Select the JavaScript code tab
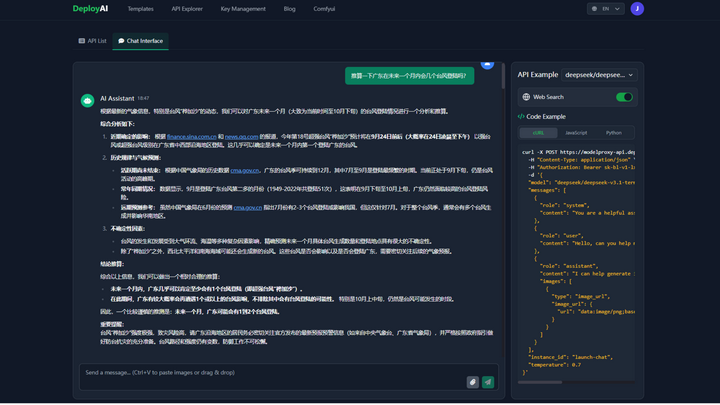 576,133
